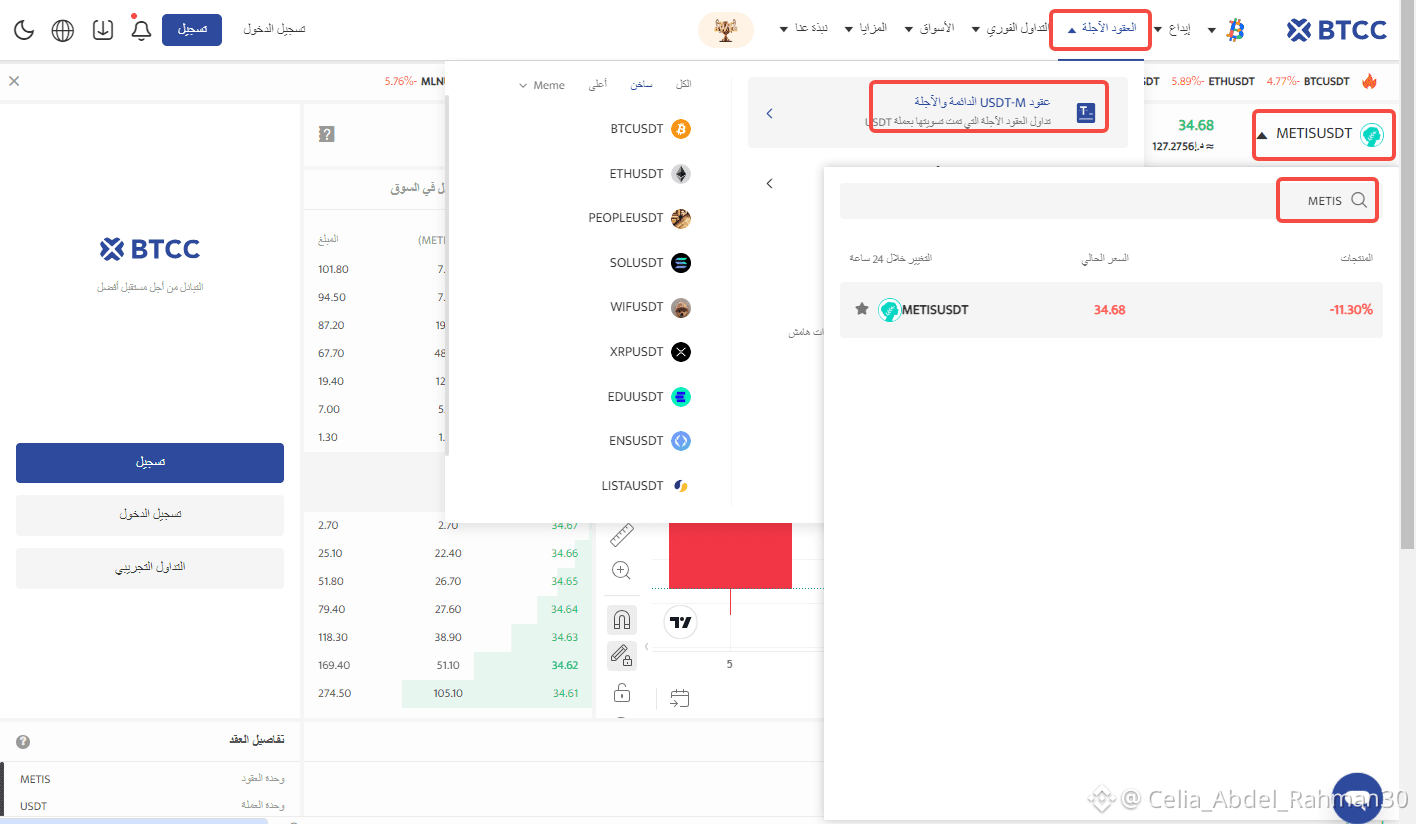
Task: Click the search magnifier icon
Action: [x=1359, y=200]
